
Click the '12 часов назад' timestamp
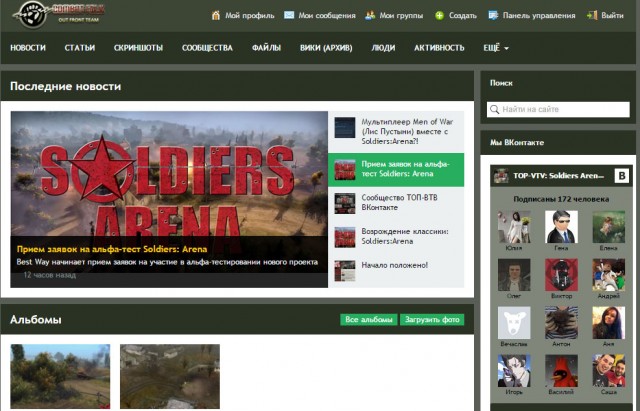49,275
